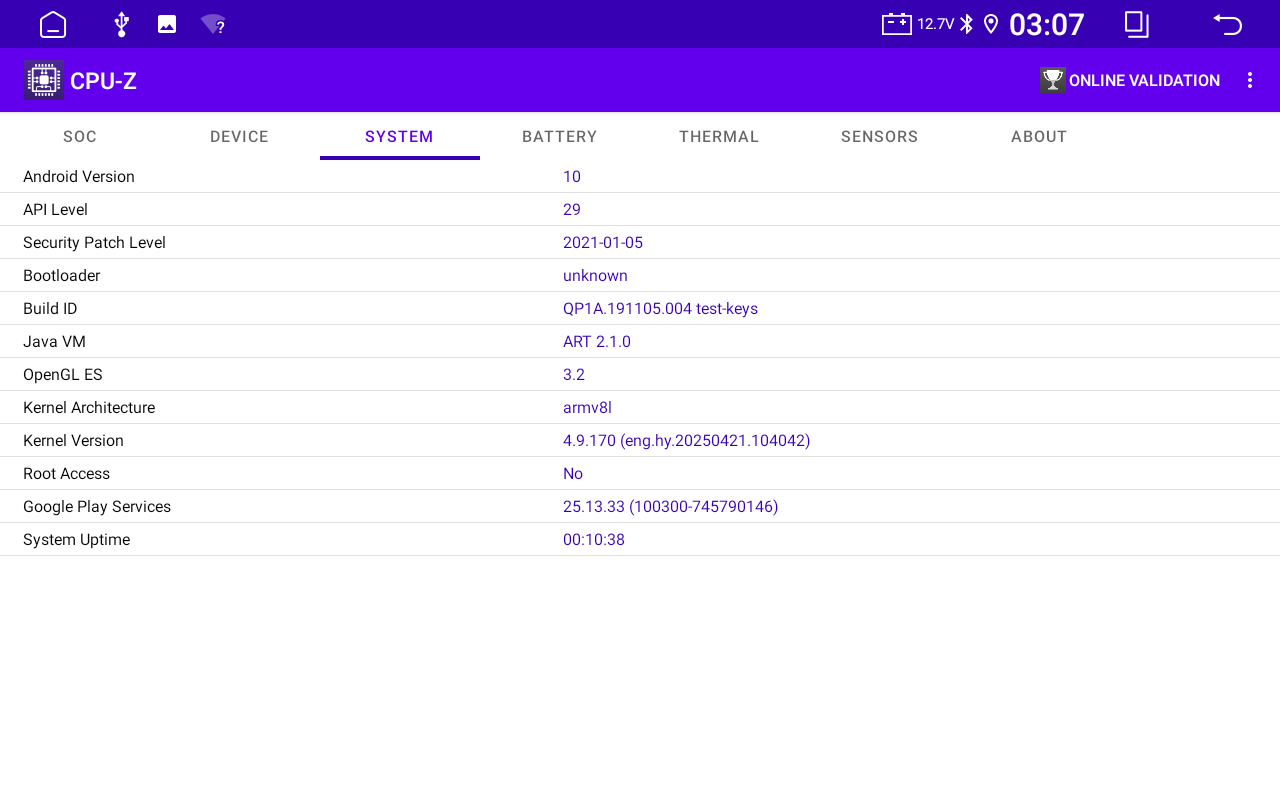This screenshot has width=1280, height=800.
Task: Tap the Wi-Fi signal icon
Action: (x=213, y=24)
